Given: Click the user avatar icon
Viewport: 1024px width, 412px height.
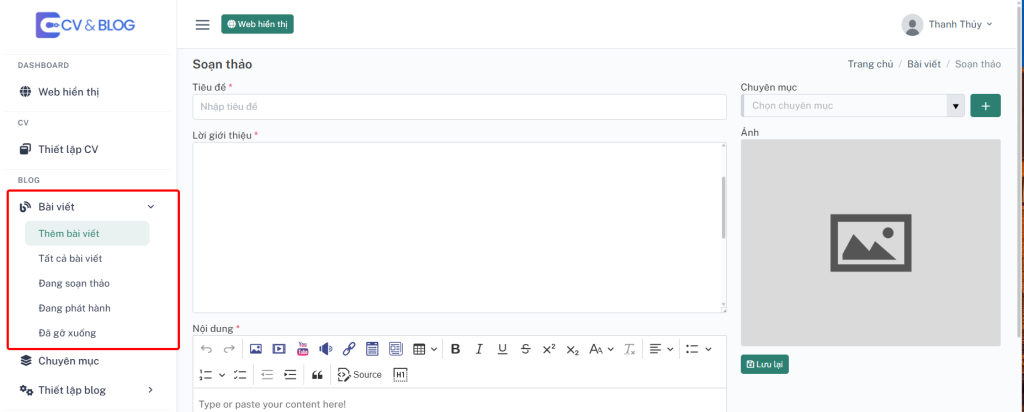Looking at the screenshot, I should (912, 25).
